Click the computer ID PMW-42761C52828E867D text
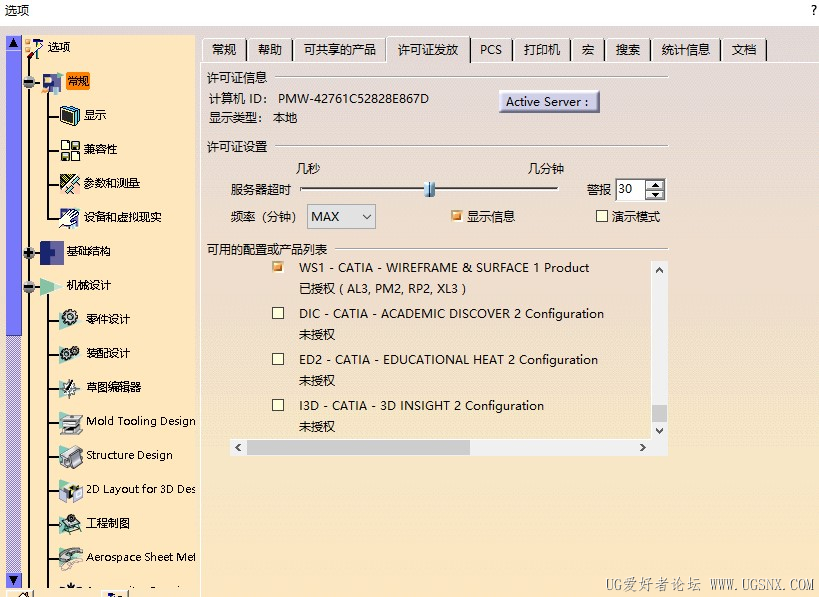This screenshot has width=819, height=597. (x=353, y=98)
